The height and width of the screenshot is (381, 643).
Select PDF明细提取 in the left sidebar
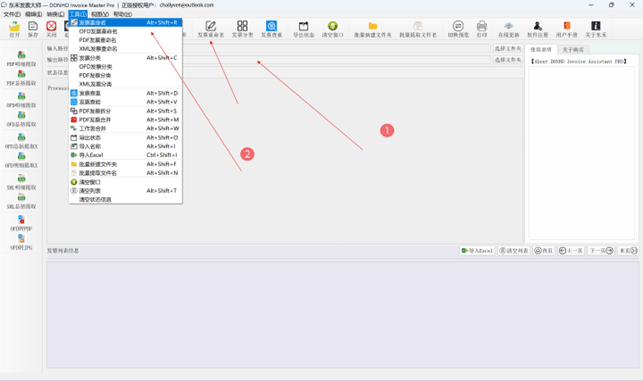tap(21, 59)
